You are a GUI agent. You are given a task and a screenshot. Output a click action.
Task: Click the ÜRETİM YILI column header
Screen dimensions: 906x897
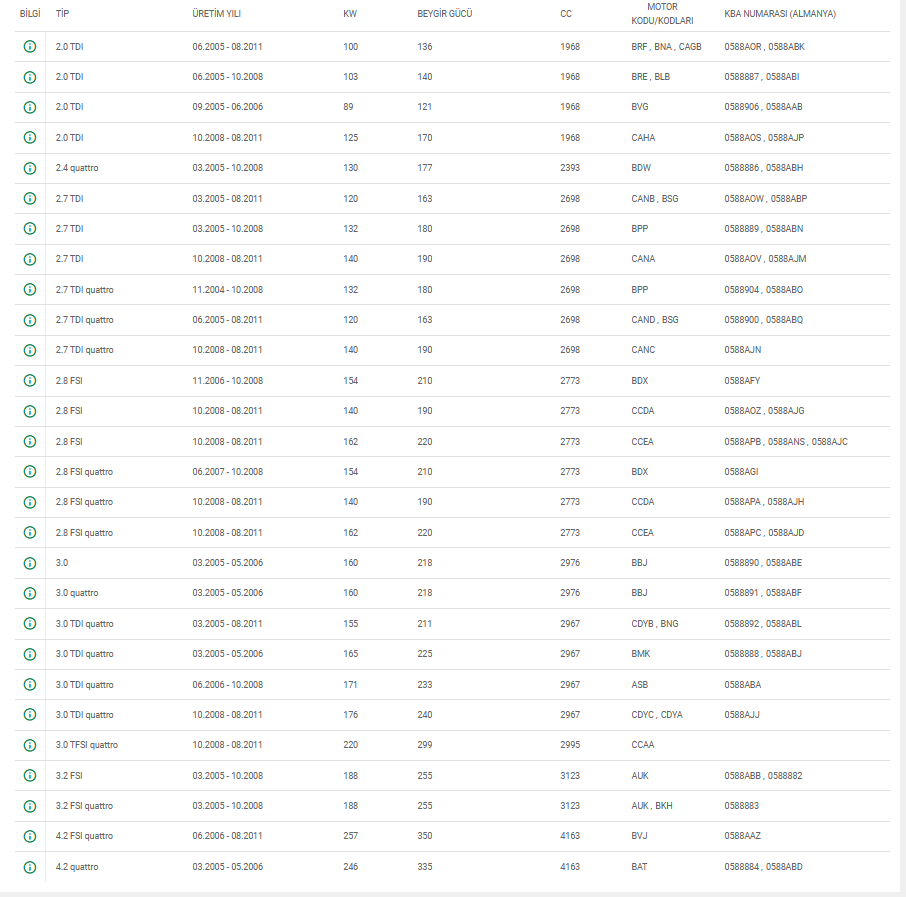click(216, 14)
